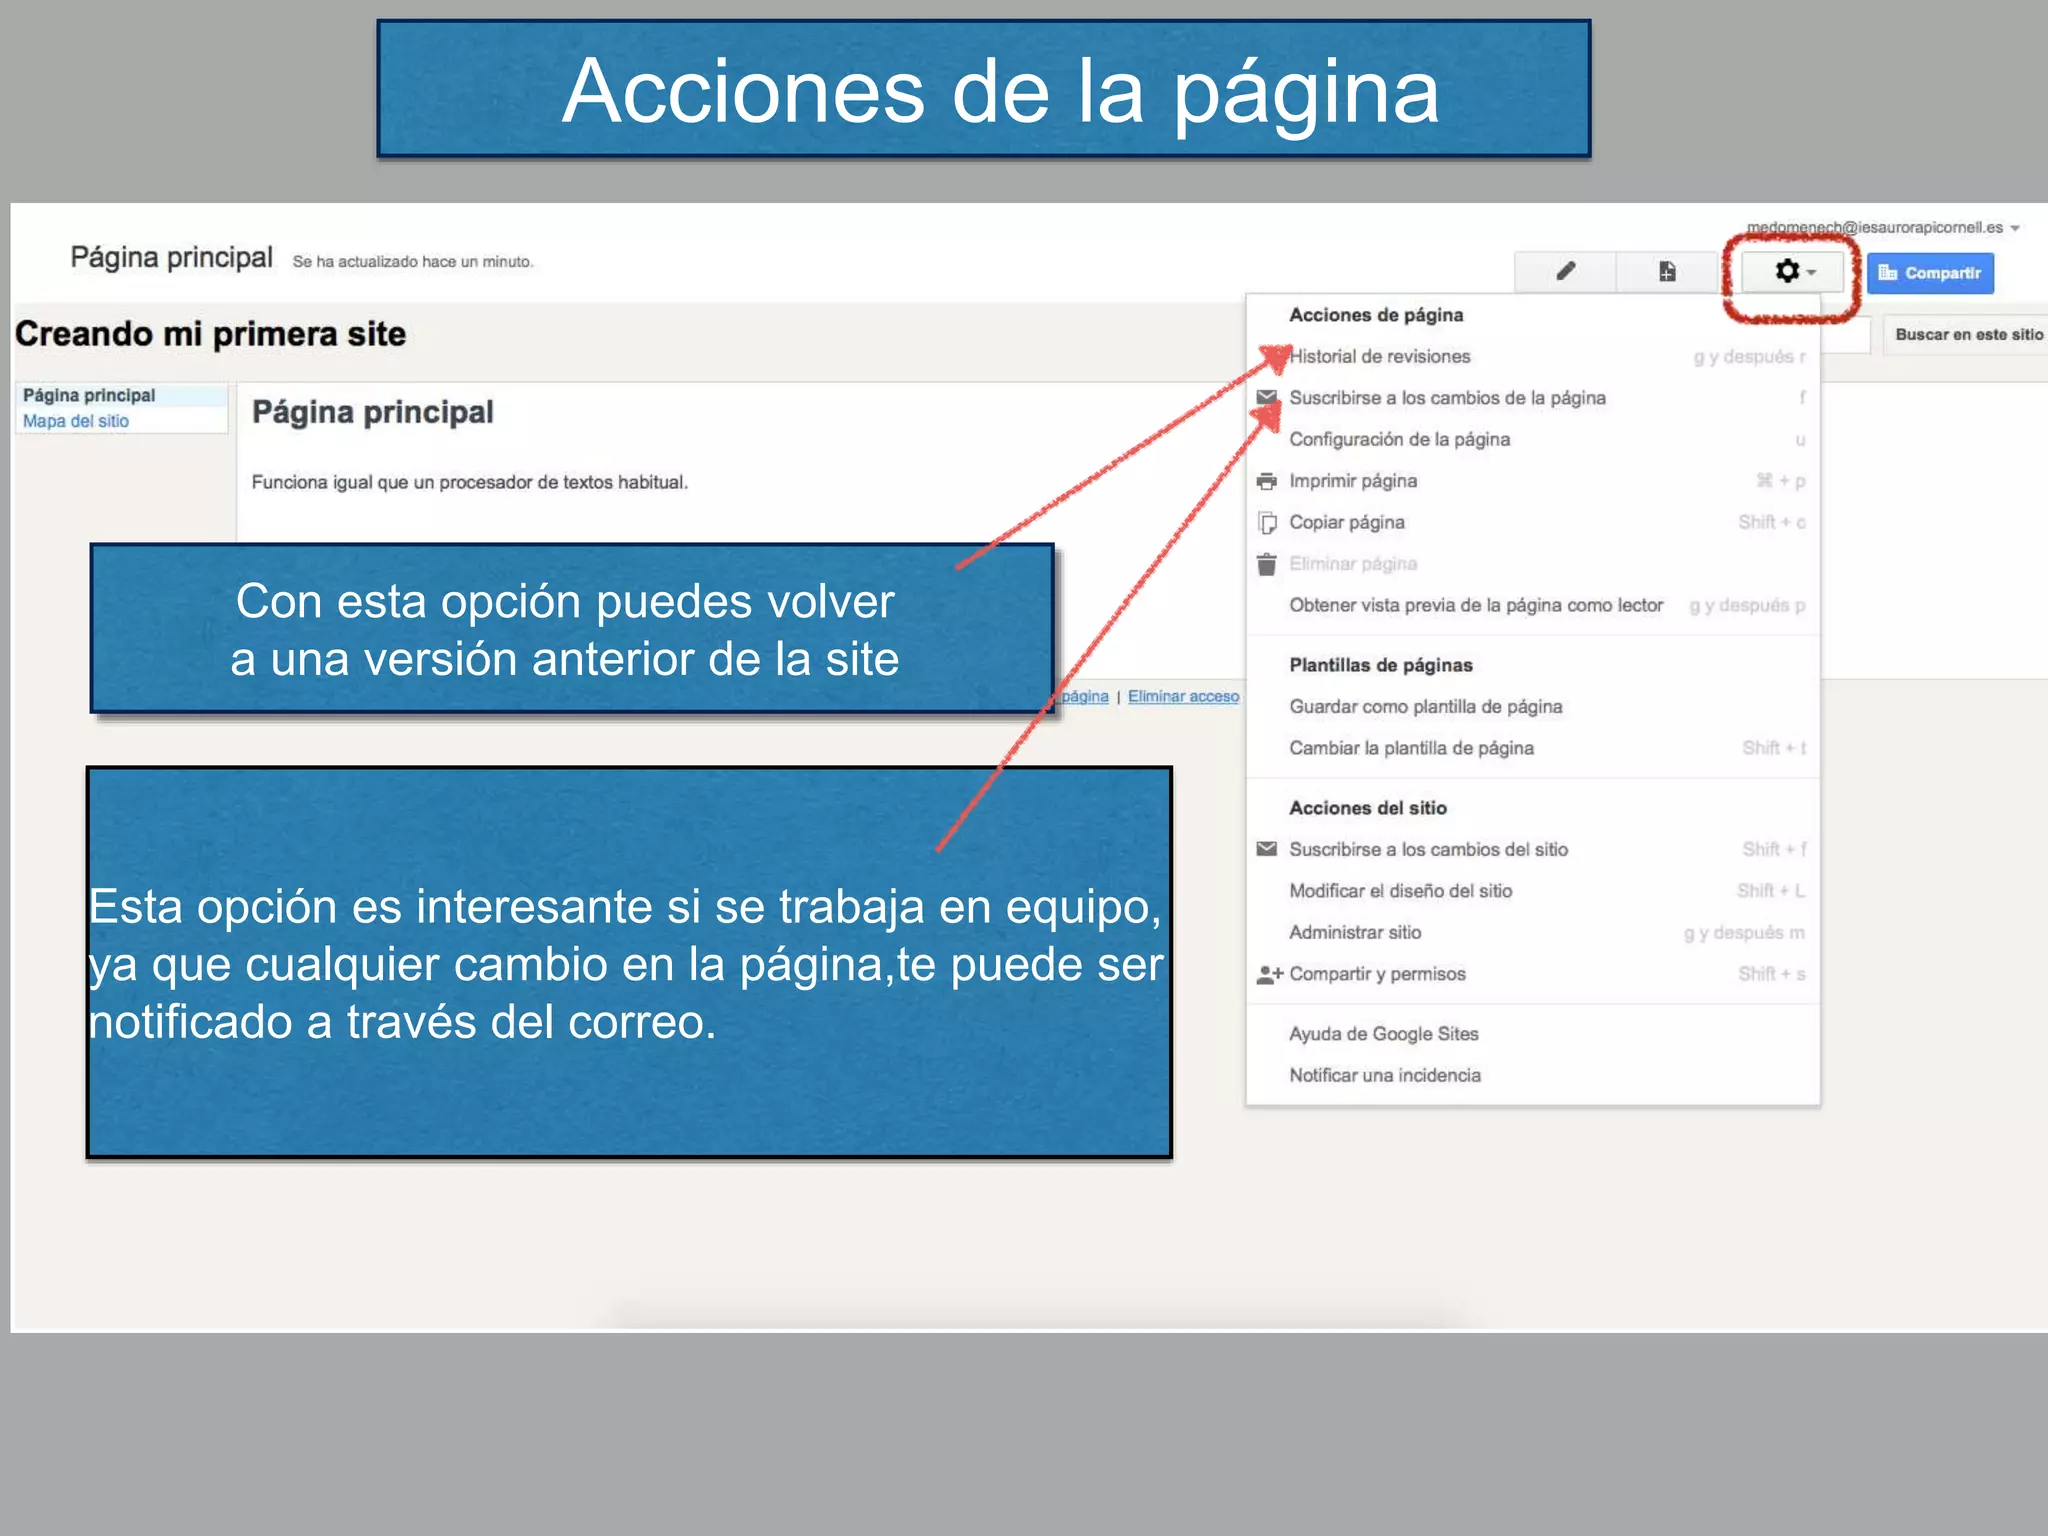Select Eliminar página menu entry

pyautogui.click(x=1532, y=564)
